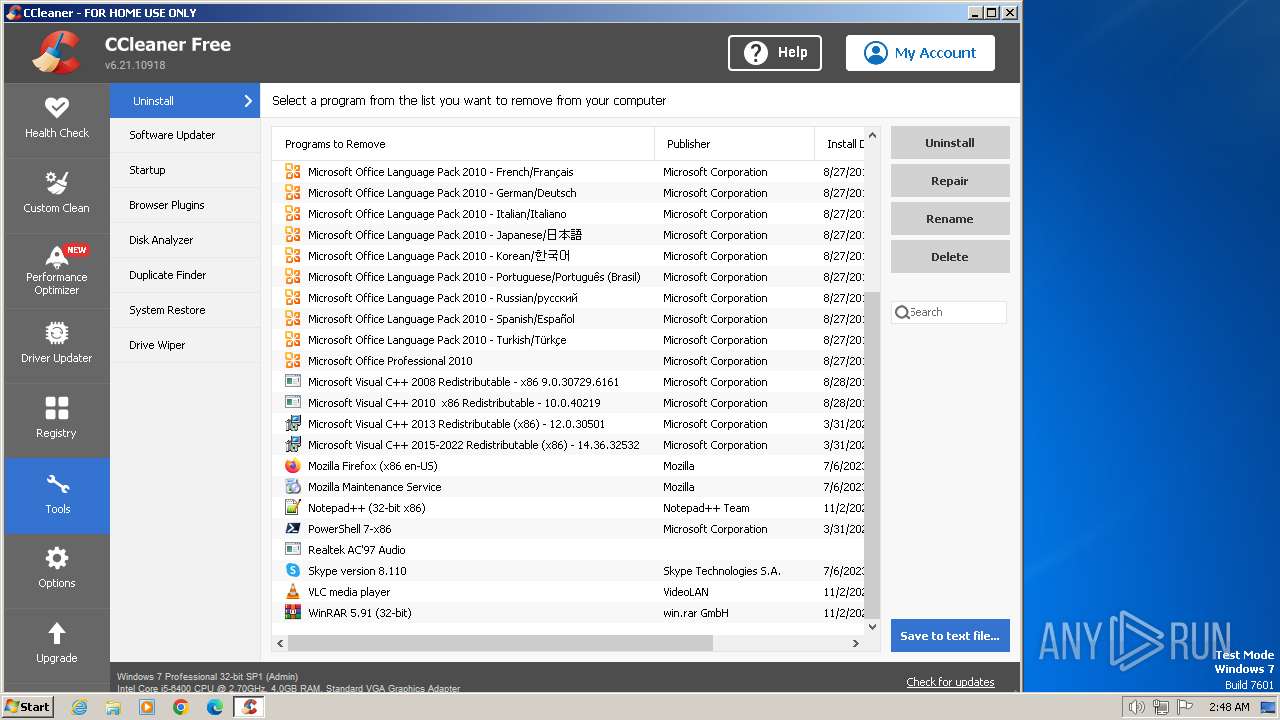Image resolution: width=1280 pixels, height=720 pixels.
Task: Click the vertical scrollbar down arrow
Action: point(872,627)
